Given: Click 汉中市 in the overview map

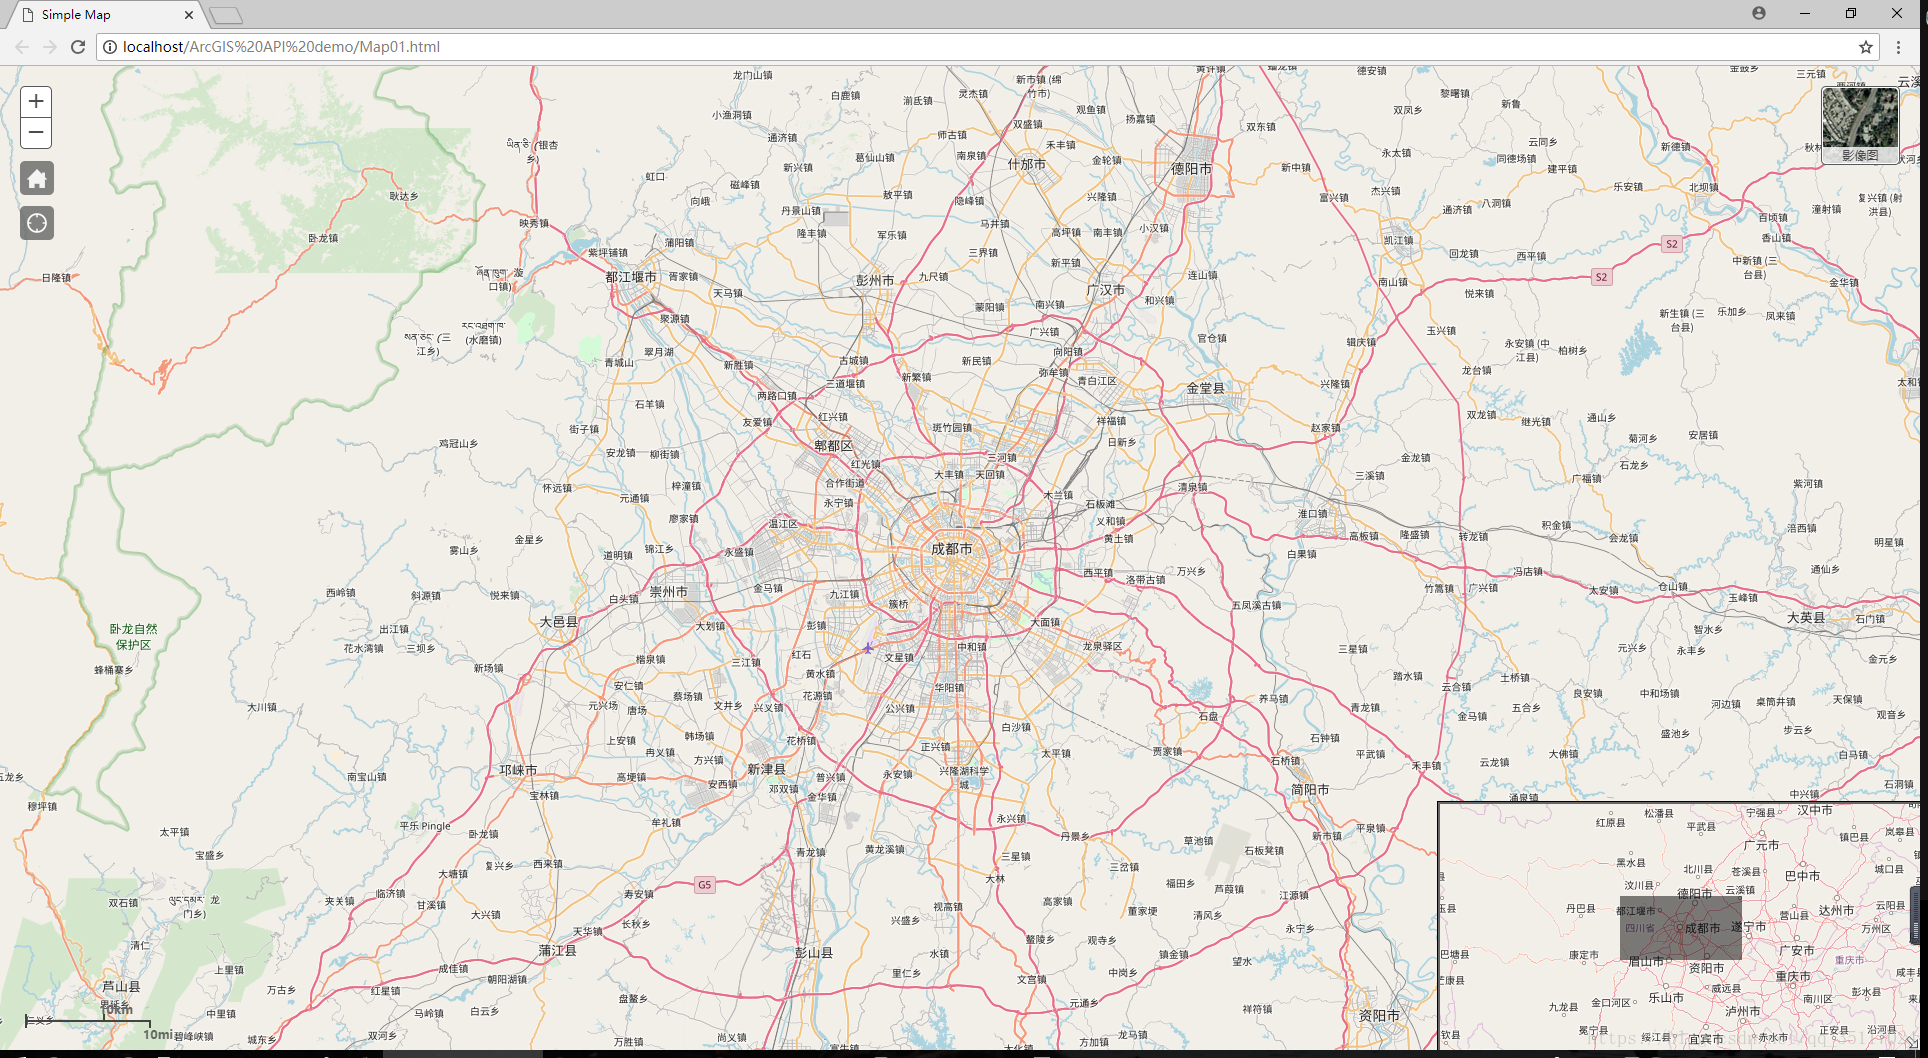Looking at the screenshot, I should point(1815,810).
